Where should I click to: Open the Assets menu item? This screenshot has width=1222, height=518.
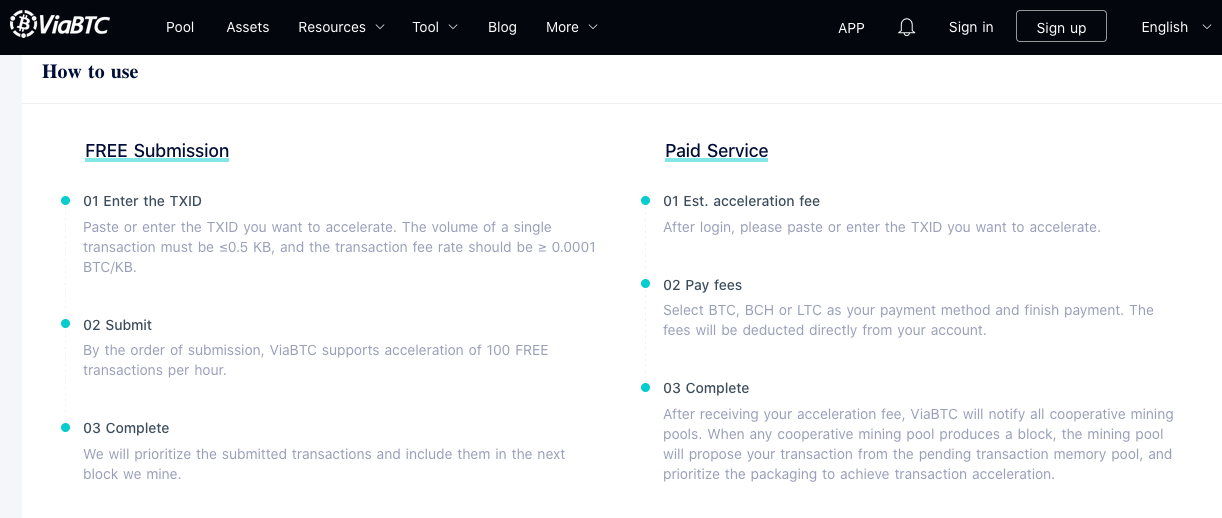[x=248, y=27]
